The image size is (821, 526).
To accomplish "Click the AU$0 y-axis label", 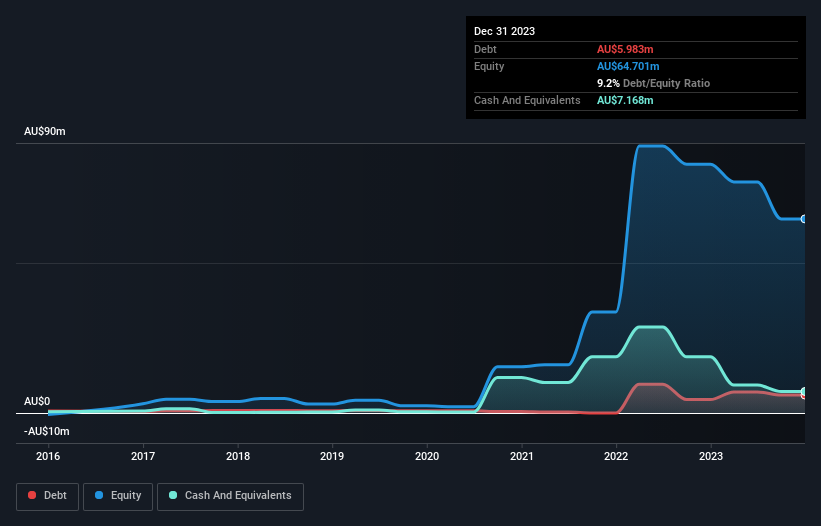I will click(x=37, y=401).
